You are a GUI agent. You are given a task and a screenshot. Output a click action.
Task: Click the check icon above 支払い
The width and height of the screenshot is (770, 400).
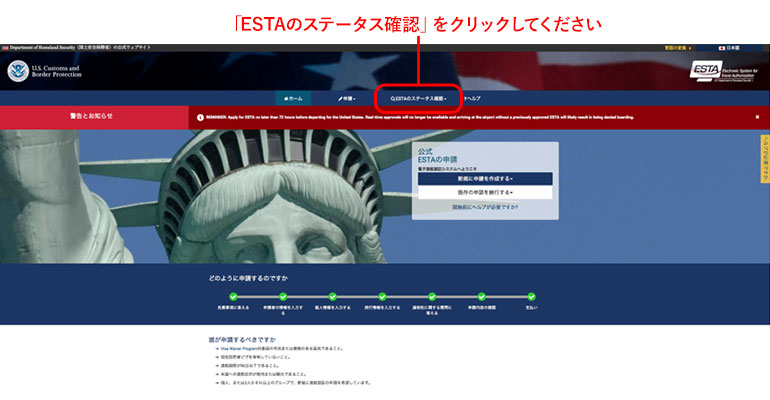pyautogui.click(x=531, y=296)
